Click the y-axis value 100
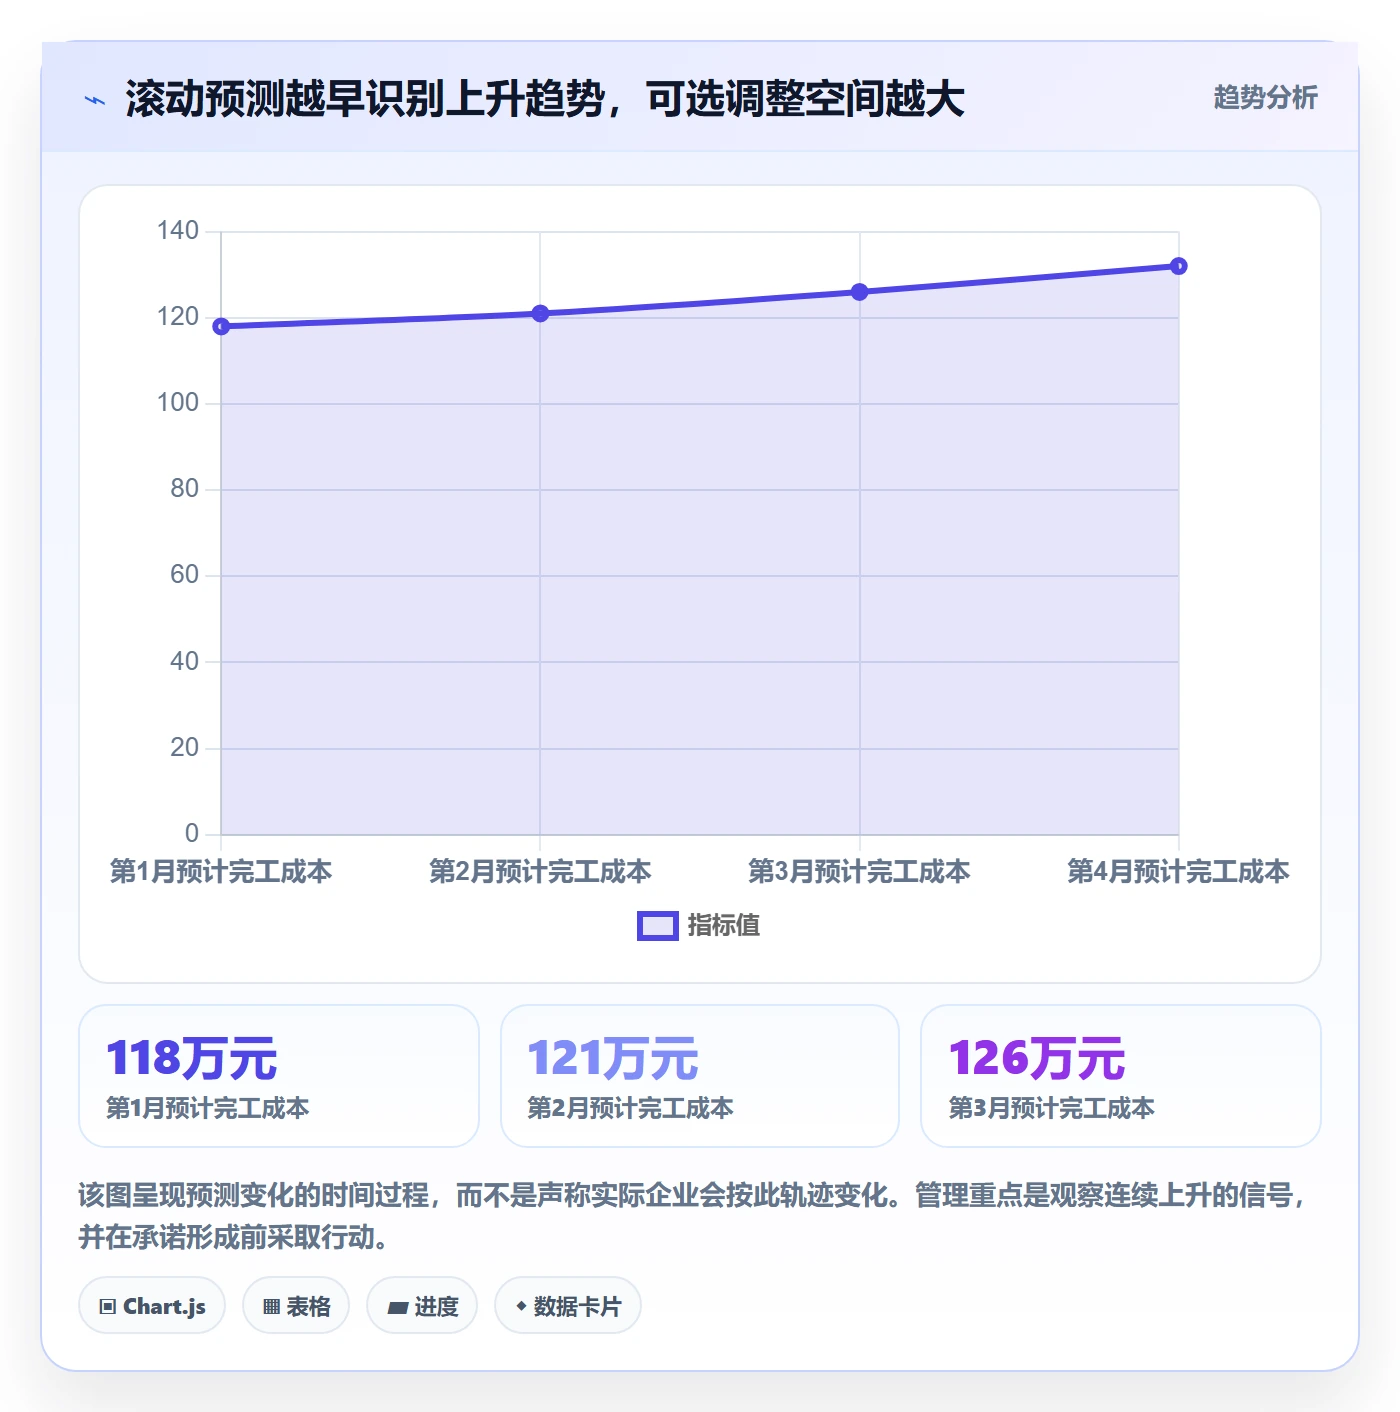The height and width of the screenshot is (1412, 1400). pos(178,402)
